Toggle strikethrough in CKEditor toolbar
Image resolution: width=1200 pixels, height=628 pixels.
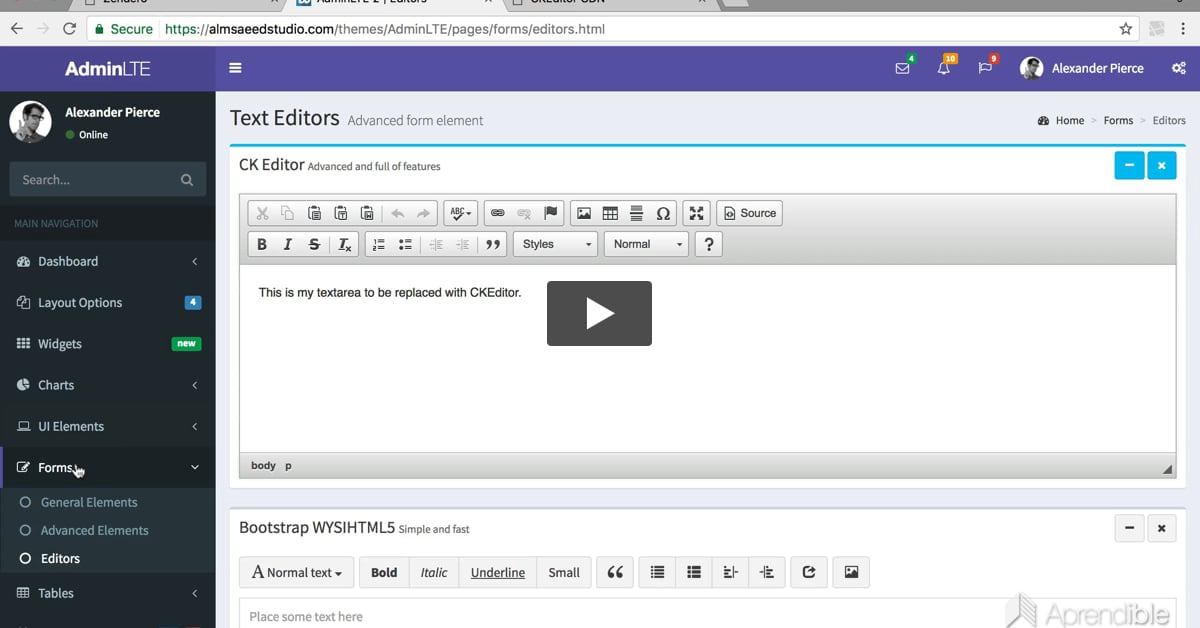pyautogui.click(x=314, y=244)
